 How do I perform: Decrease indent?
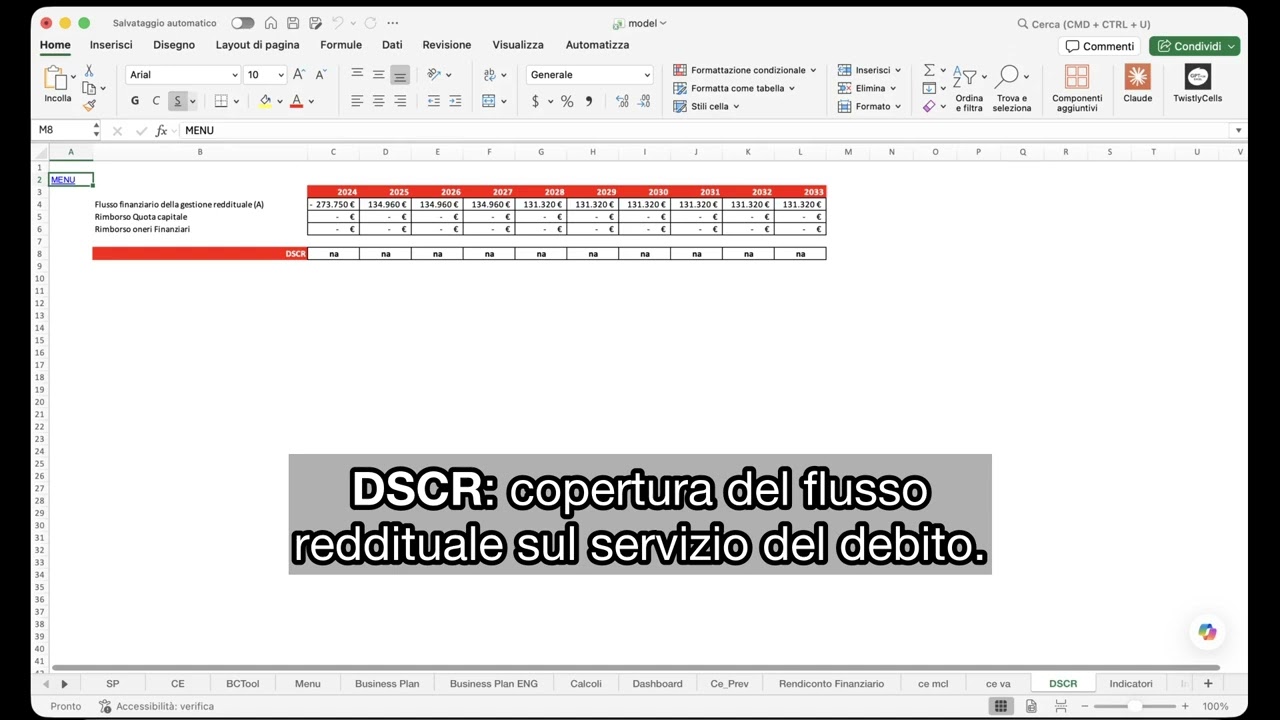(x=434, y=101)
